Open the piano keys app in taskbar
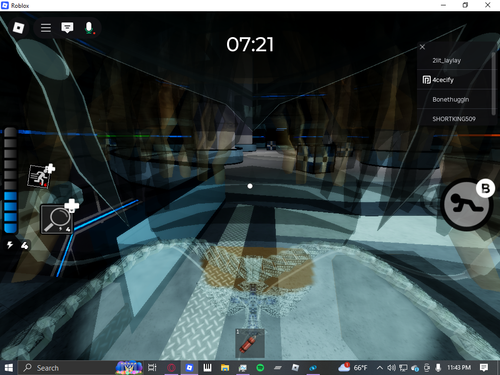The width and height of the screenshot is (500, 375). point(207,368)
